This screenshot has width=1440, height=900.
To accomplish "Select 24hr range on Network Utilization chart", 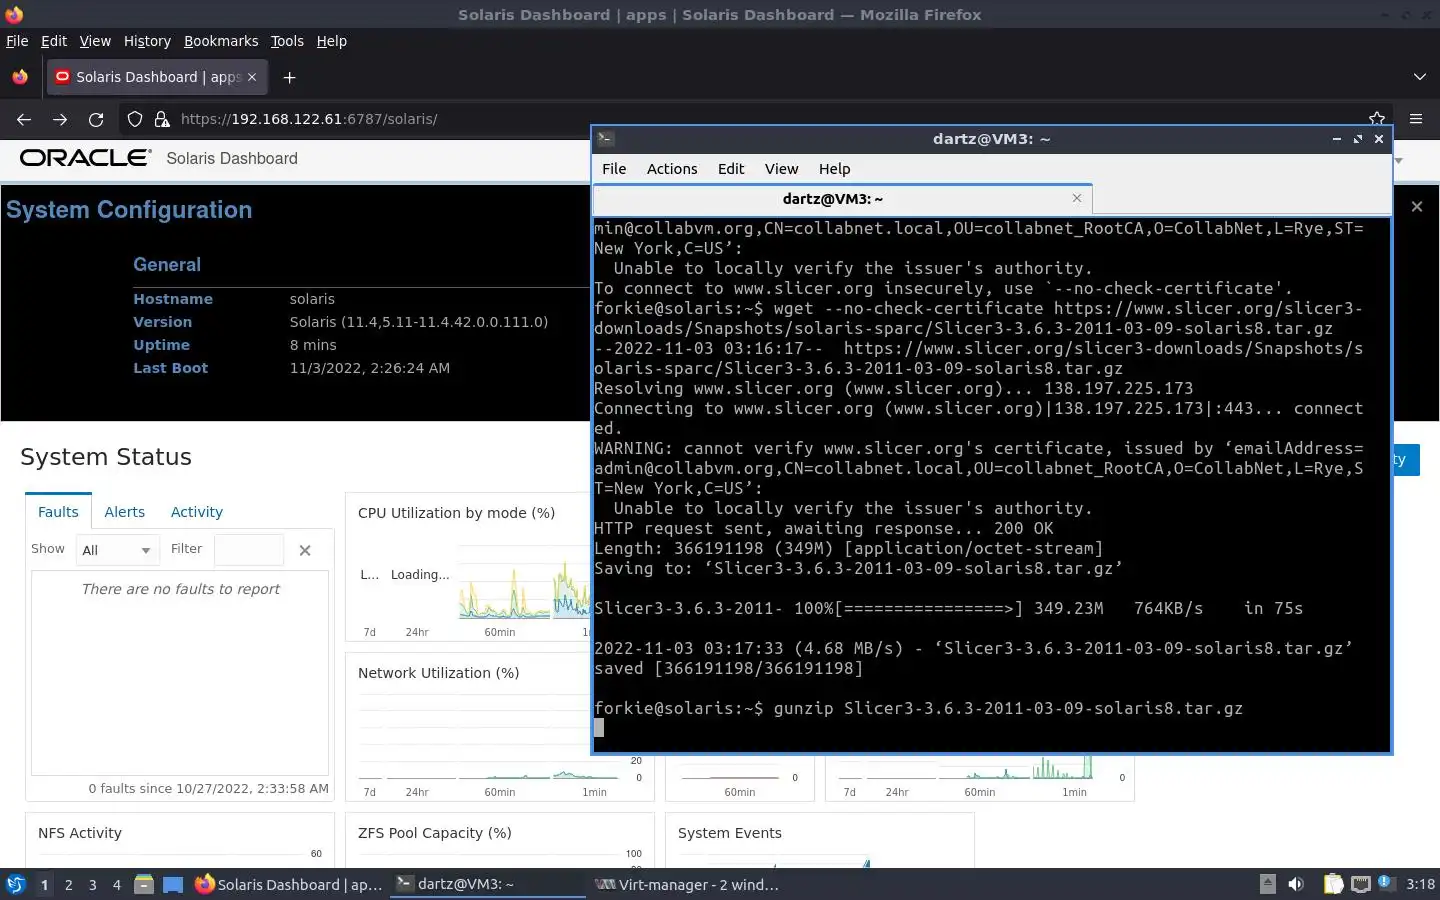I will (417, 792).
